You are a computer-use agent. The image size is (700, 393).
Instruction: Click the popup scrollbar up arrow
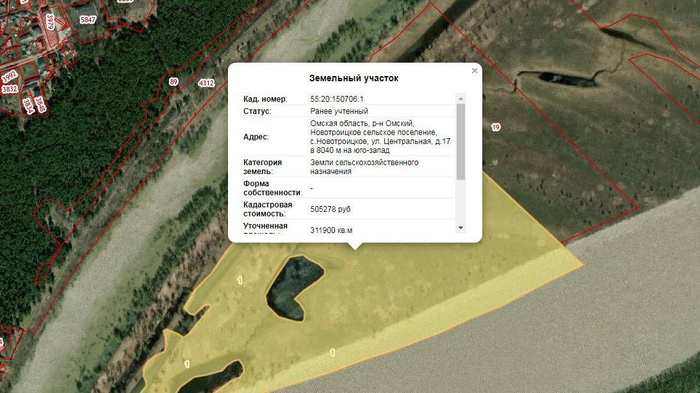(461, 98)
